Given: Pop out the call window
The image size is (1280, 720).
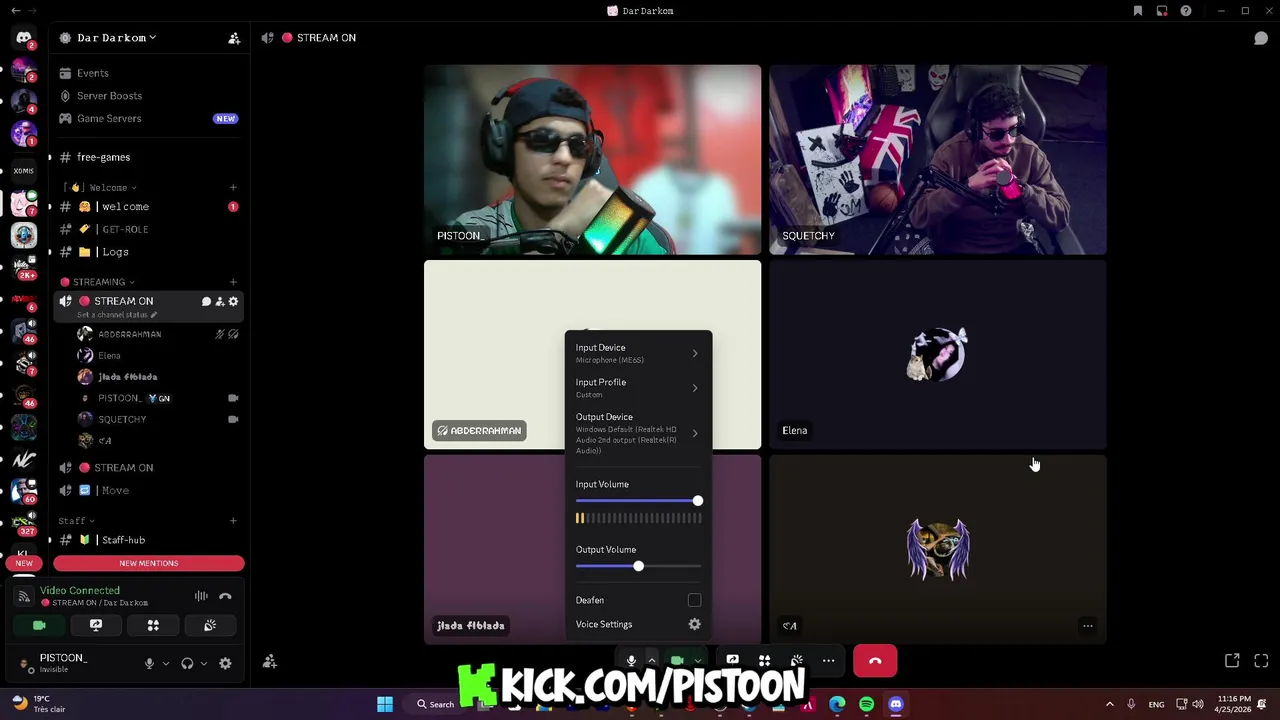Looking at the screenshot, I should (x=1232, y=661).
